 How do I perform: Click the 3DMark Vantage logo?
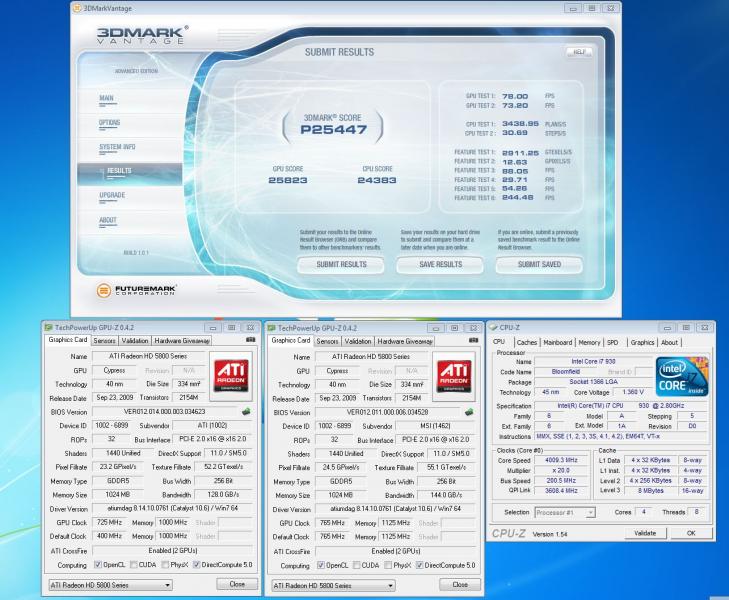(142, 35)
